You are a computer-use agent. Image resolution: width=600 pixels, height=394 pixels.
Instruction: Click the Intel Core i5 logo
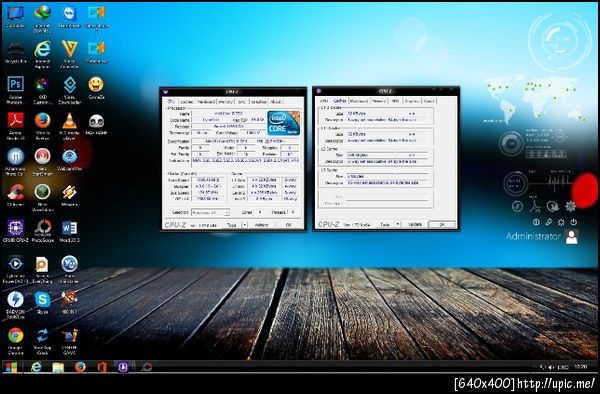tap(284, 123)
